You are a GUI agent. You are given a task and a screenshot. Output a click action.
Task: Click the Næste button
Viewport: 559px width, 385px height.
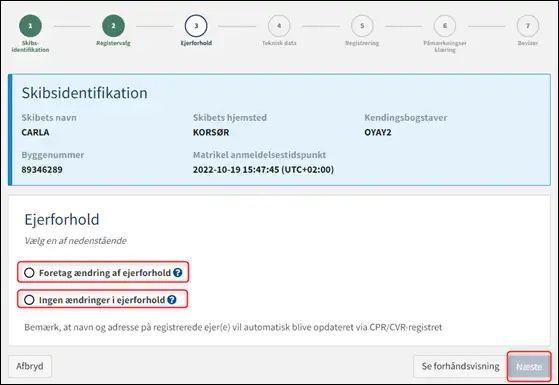pos(529,366)
